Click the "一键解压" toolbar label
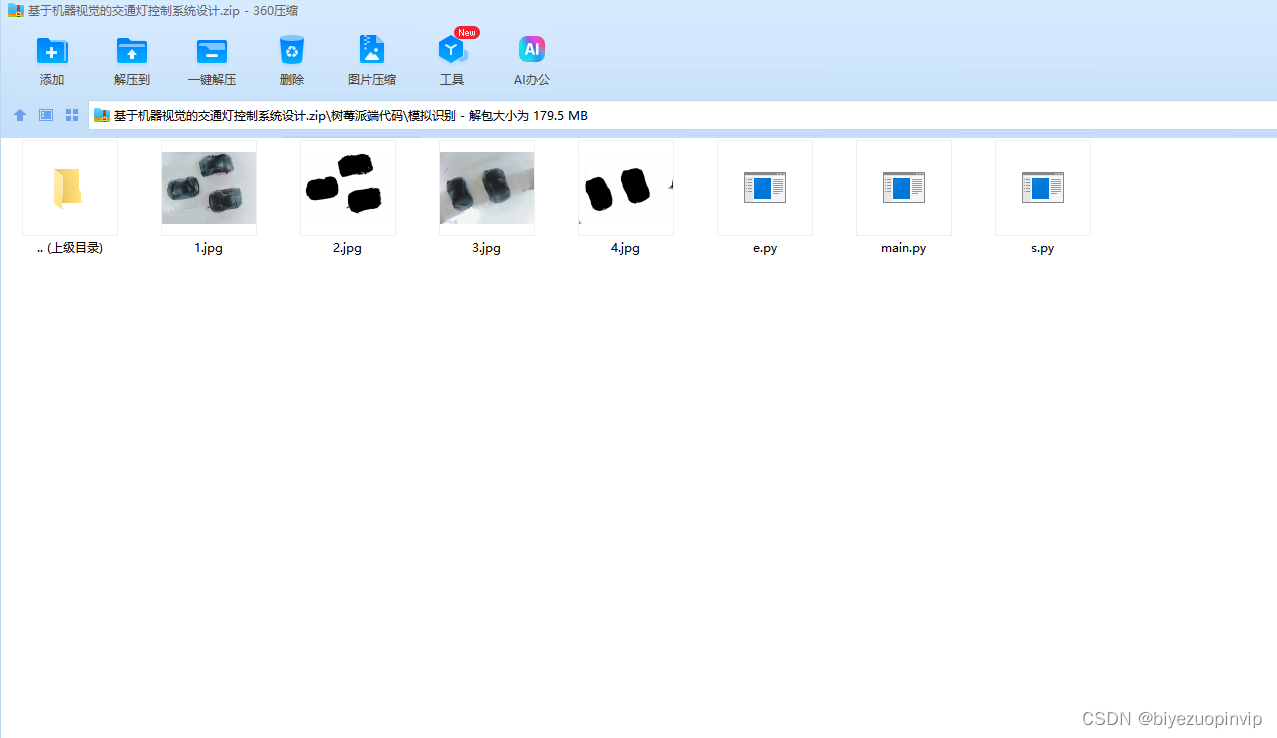 coord(212,80)
